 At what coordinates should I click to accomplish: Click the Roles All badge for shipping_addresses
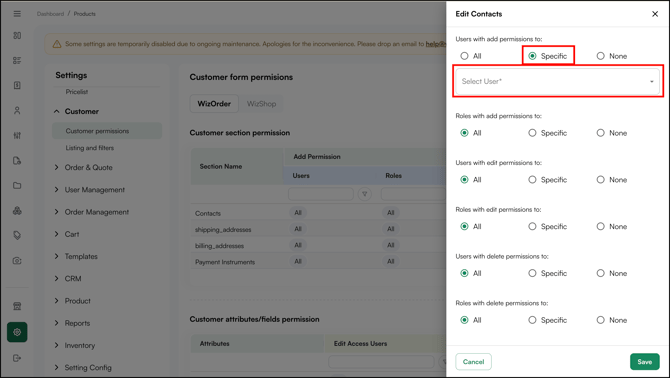[x=391, y=229]
